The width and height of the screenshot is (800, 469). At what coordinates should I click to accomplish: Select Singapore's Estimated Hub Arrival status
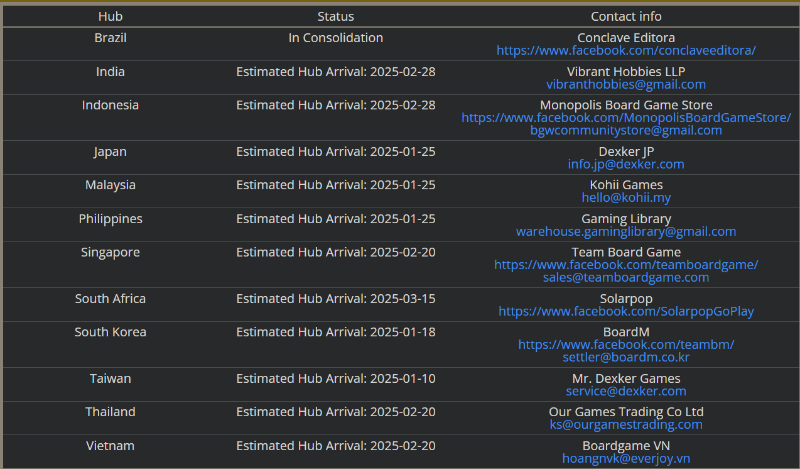tap(336, 252)
